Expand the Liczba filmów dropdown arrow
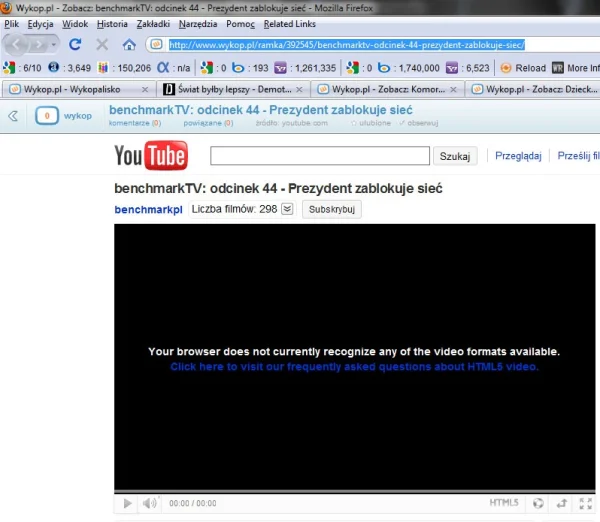Viewport: 600px width, 522px height. (287, 209)
